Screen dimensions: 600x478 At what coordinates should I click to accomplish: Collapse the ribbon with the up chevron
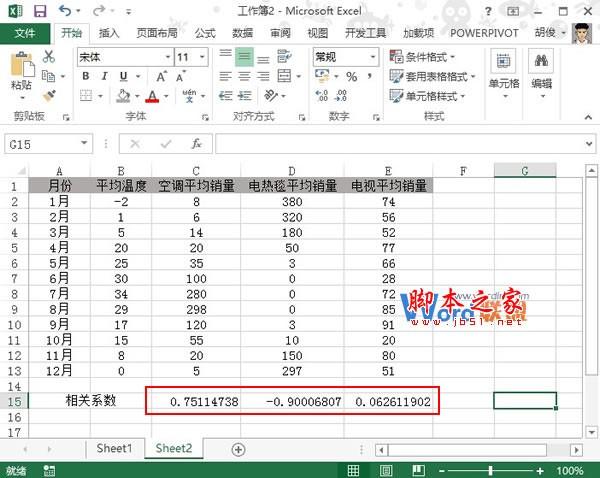click(x=588, y=117)
